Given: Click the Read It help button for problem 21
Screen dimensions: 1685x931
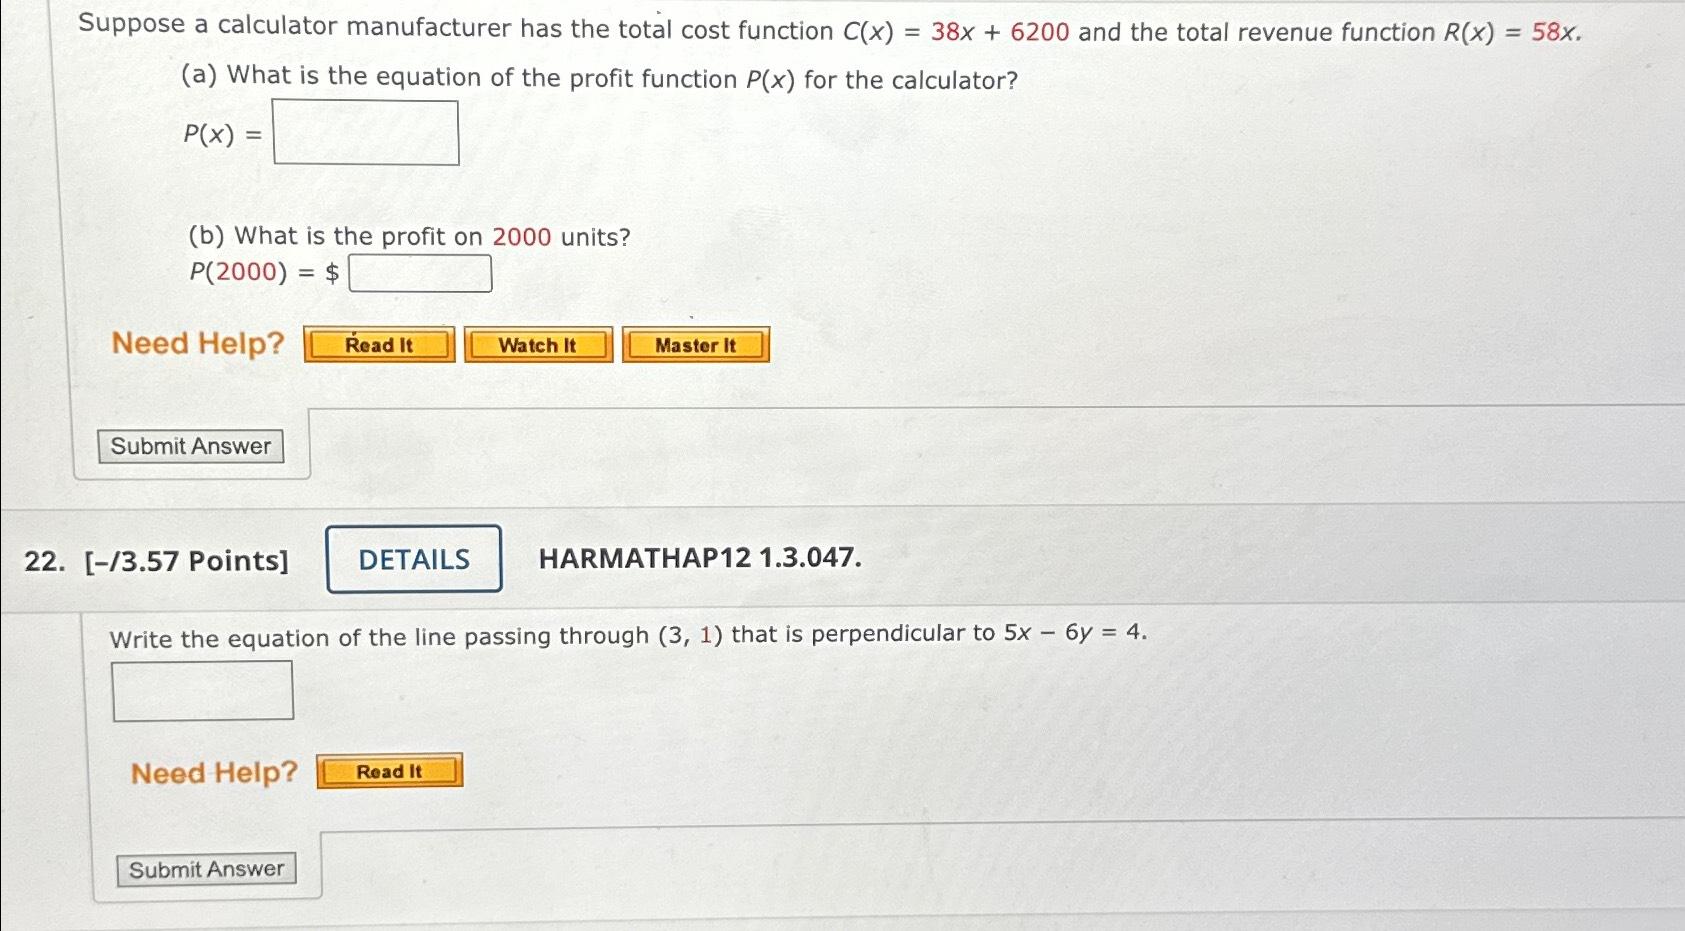Looking at the screenshot, I should (378, 344).
